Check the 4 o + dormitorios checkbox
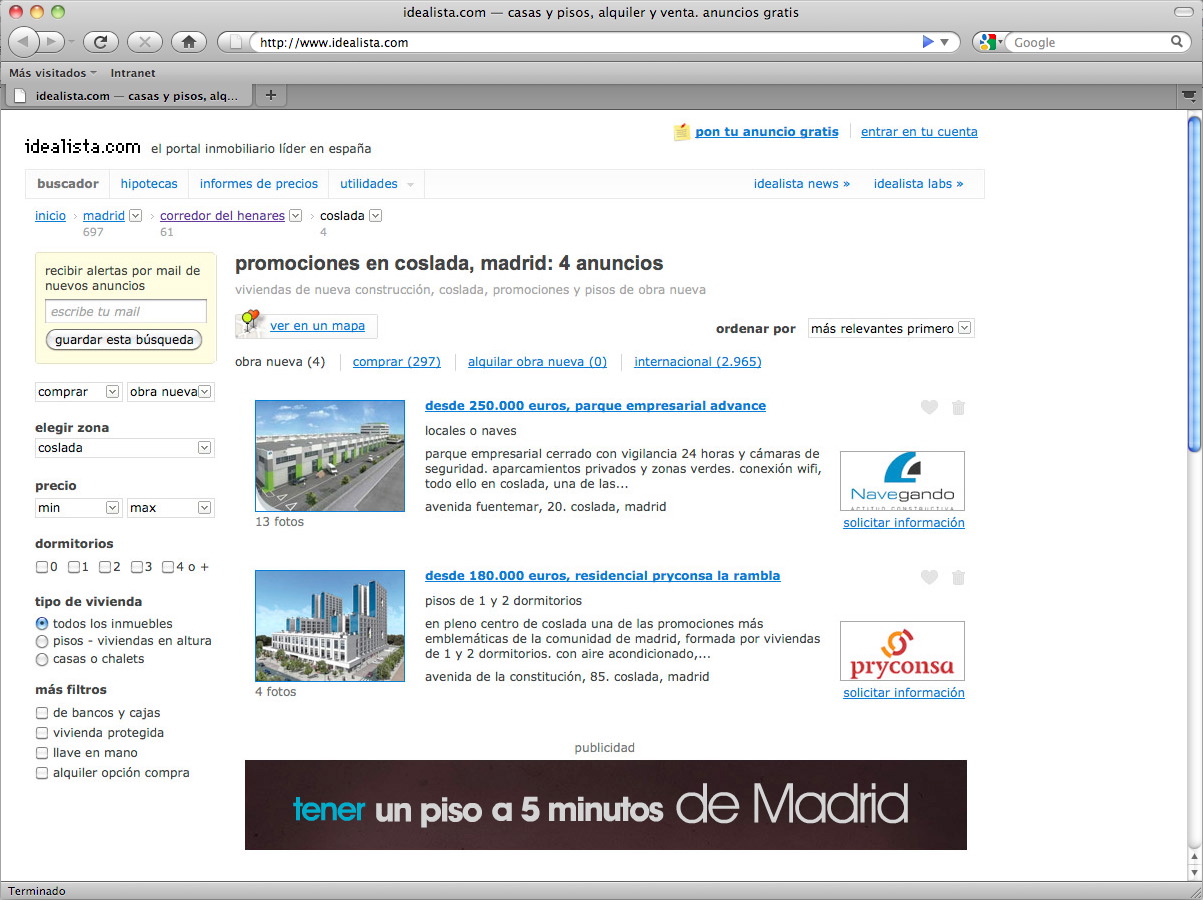 pyautogui.click(x=168, y=567)
